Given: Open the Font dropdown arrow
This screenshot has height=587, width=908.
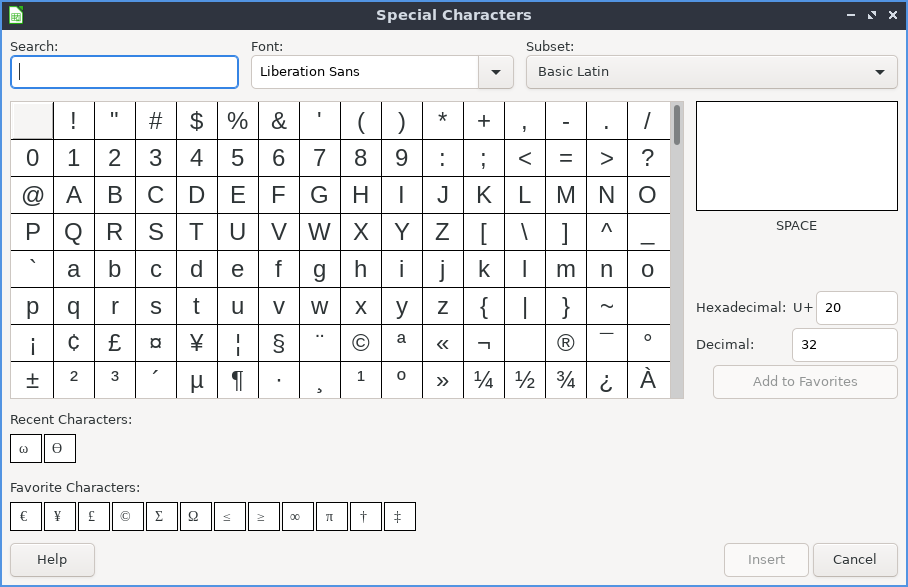Looking at the screenshot, I should click(x=496, y=72).
